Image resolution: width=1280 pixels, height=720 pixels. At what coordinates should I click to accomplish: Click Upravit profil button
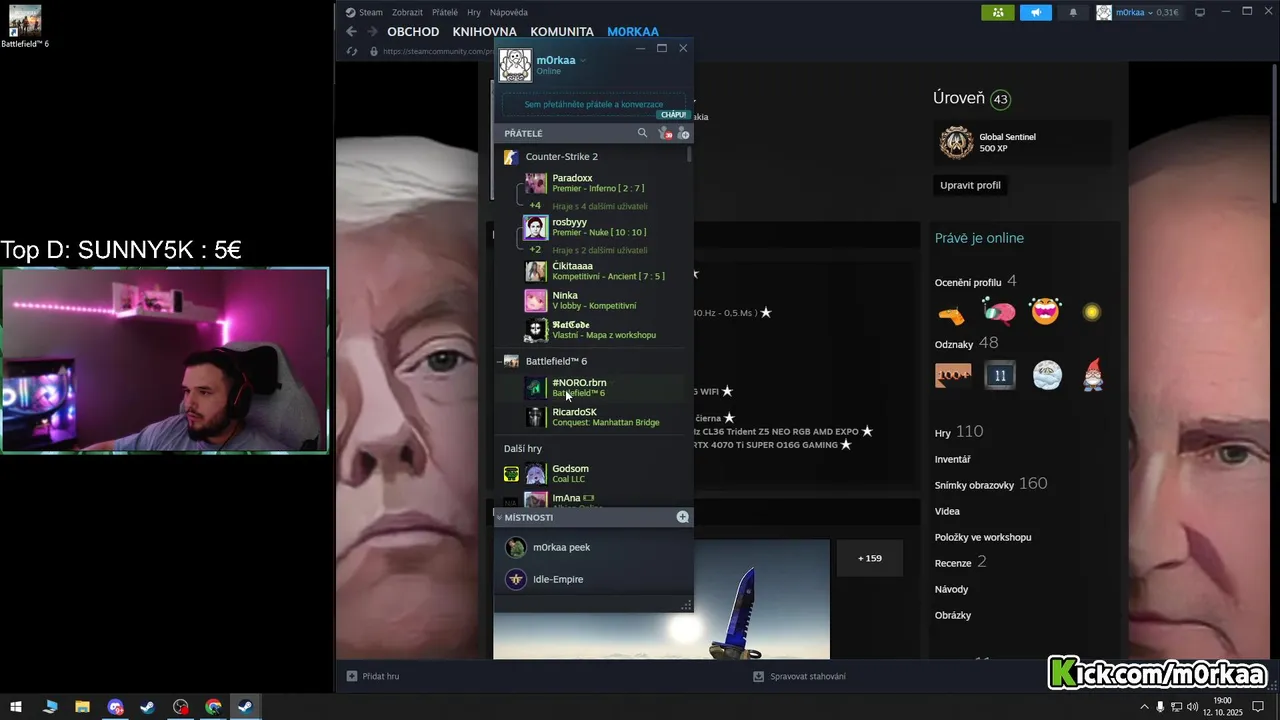(x=970, y=185)
